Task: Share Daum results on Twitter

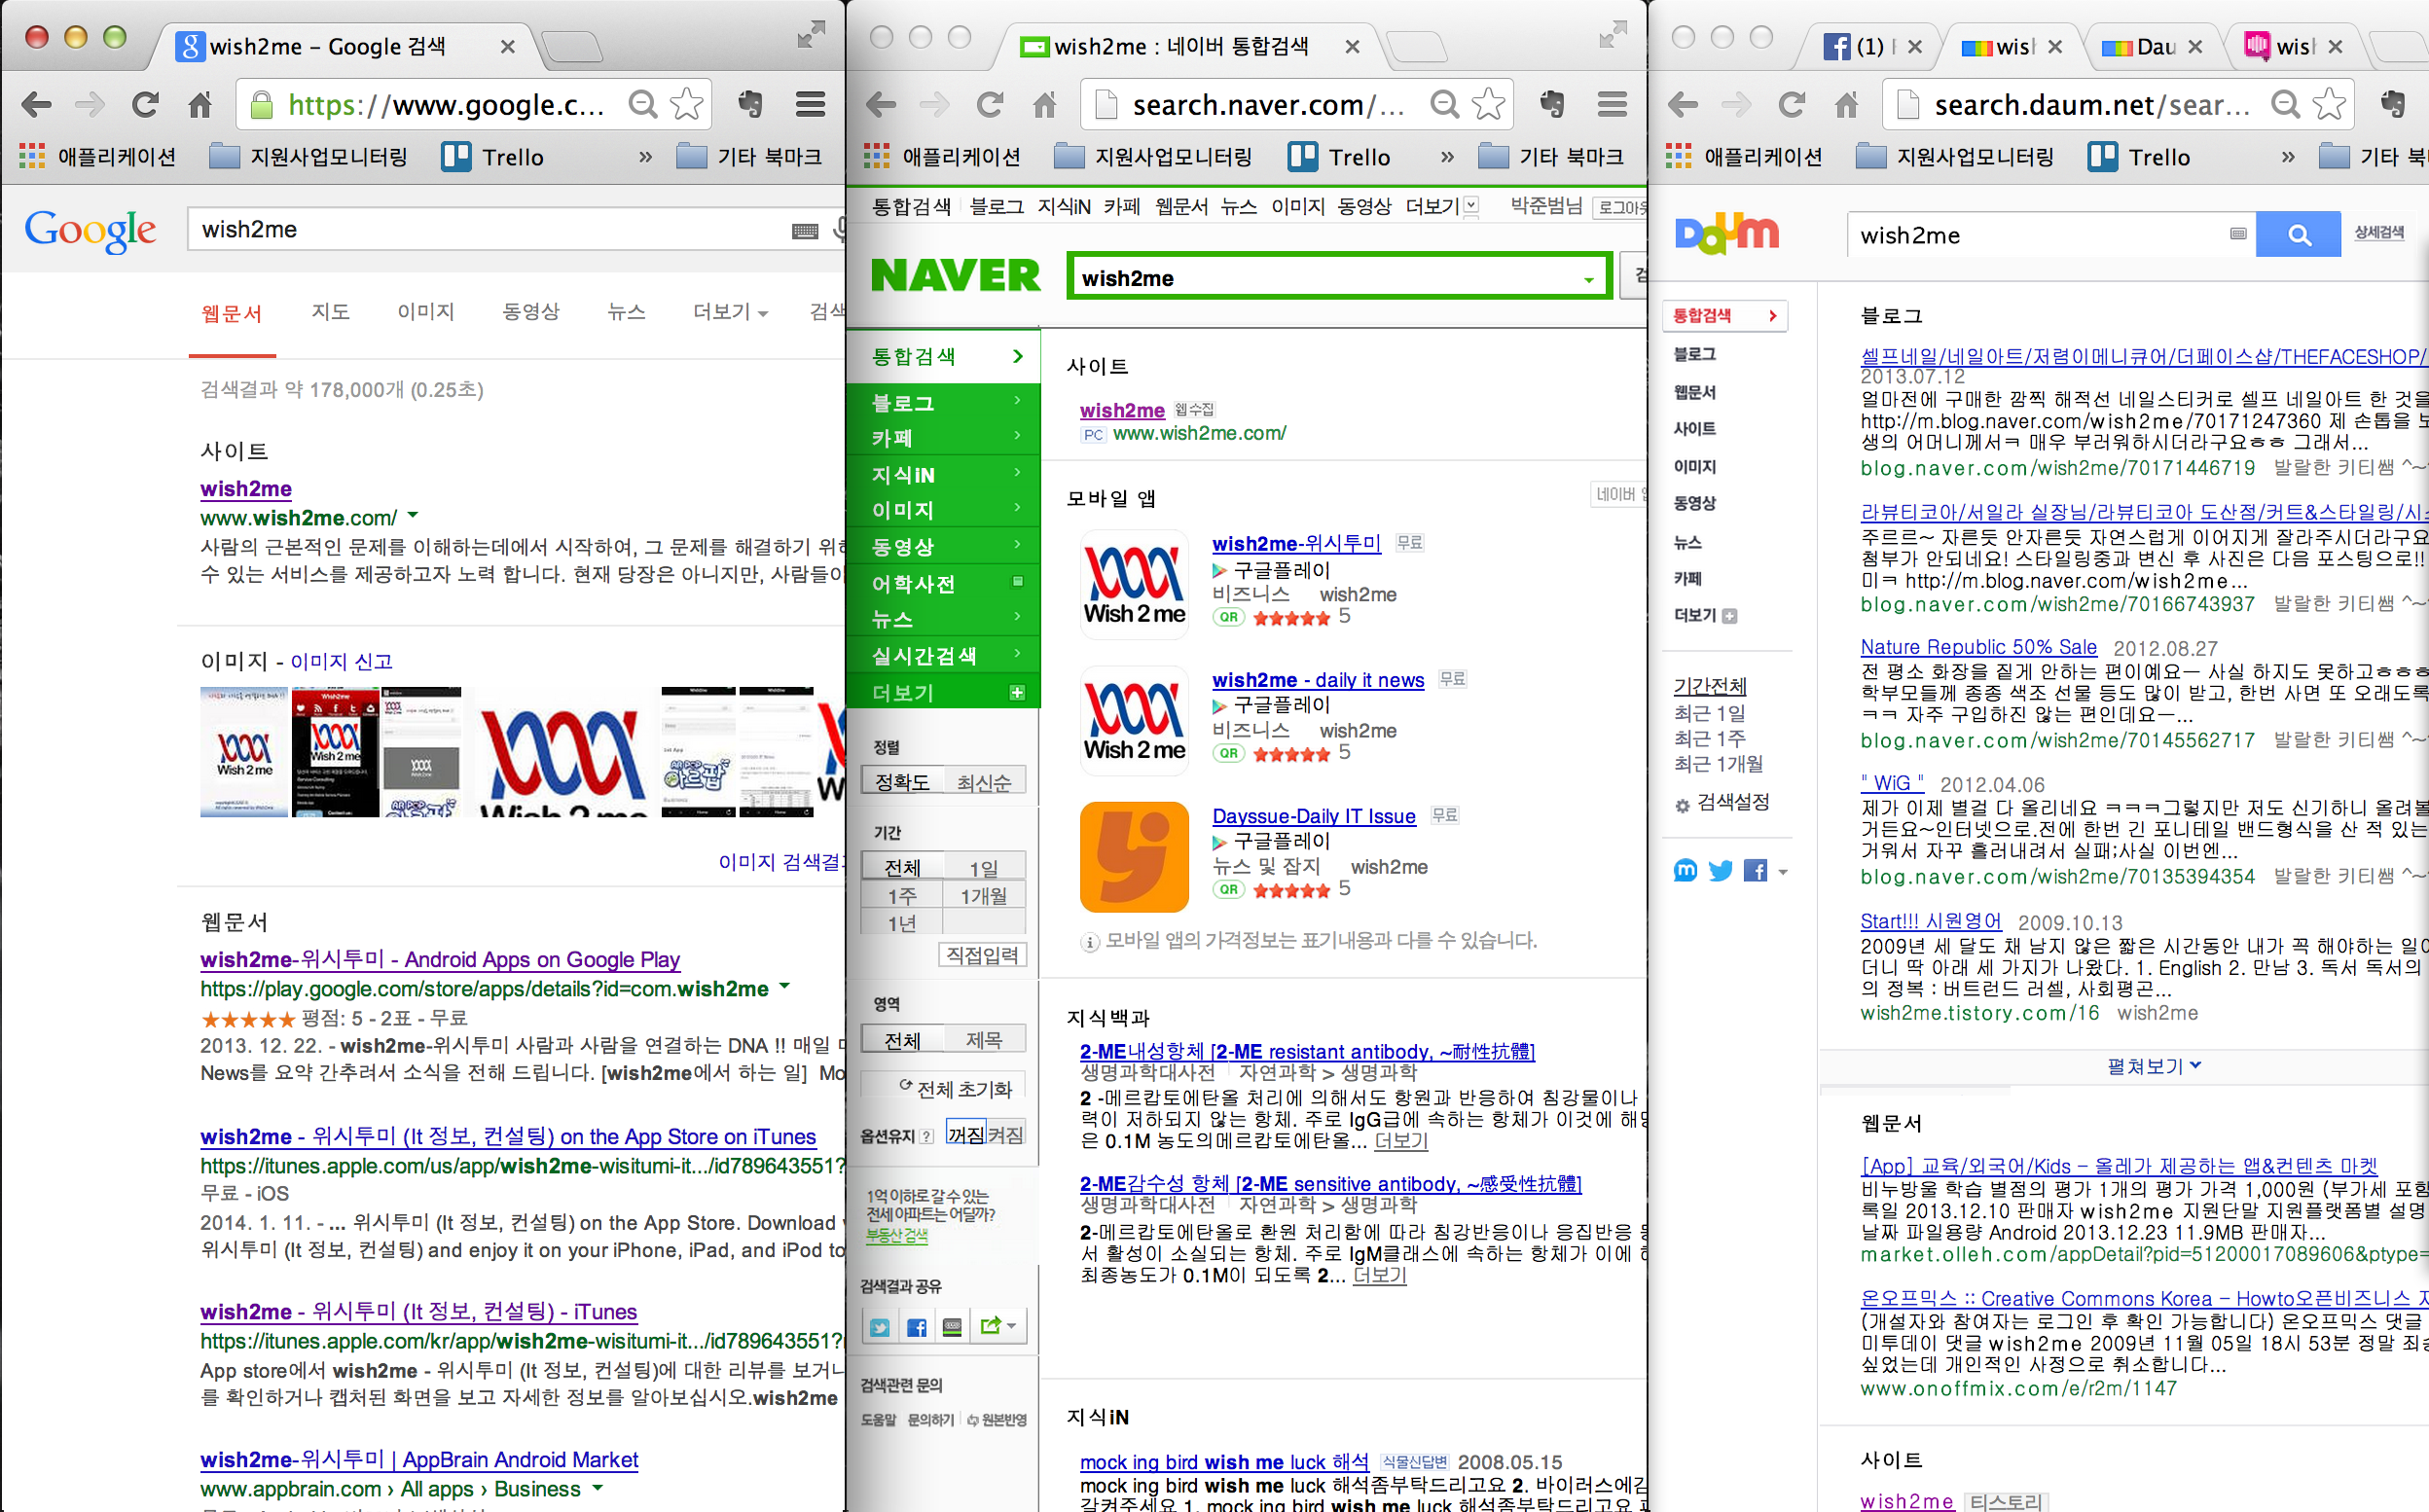Action: tap(1721, 871)
